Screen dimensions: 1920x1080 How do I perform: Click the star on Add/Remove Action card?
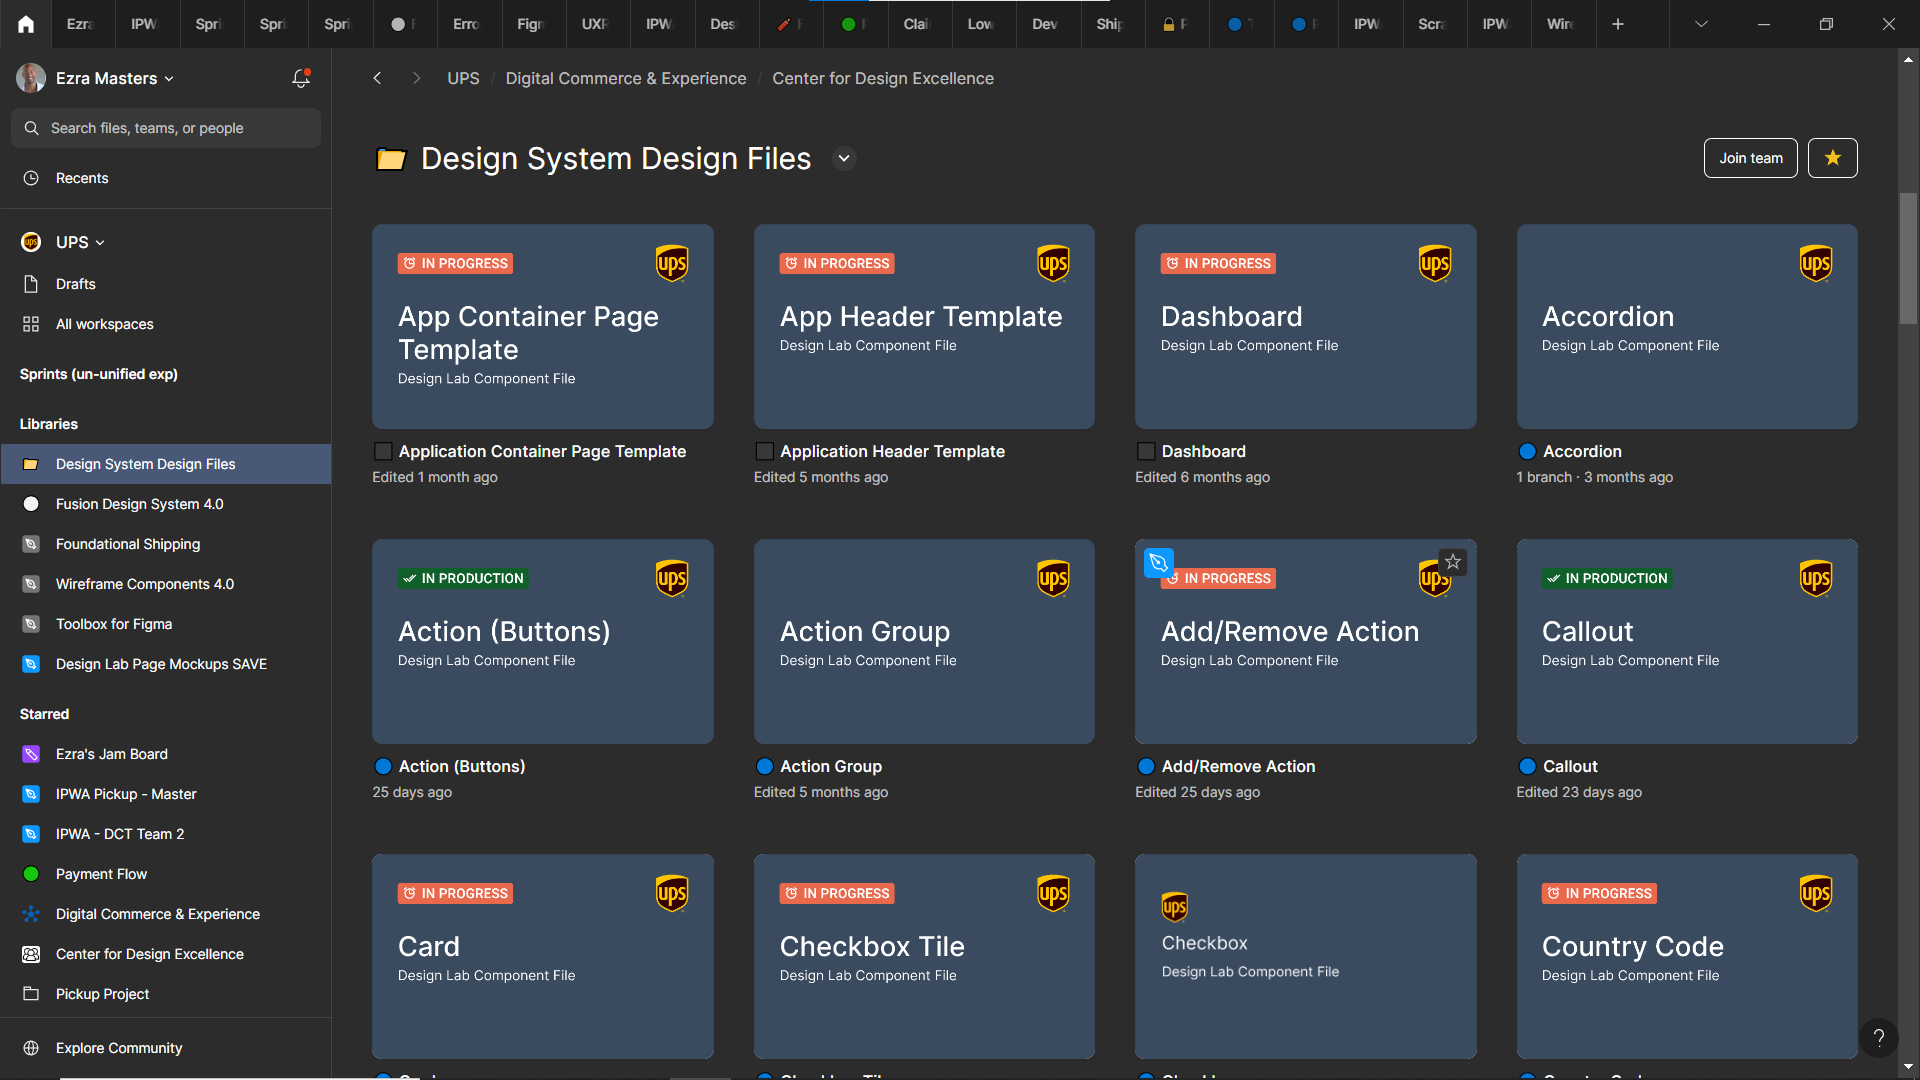1453,562
